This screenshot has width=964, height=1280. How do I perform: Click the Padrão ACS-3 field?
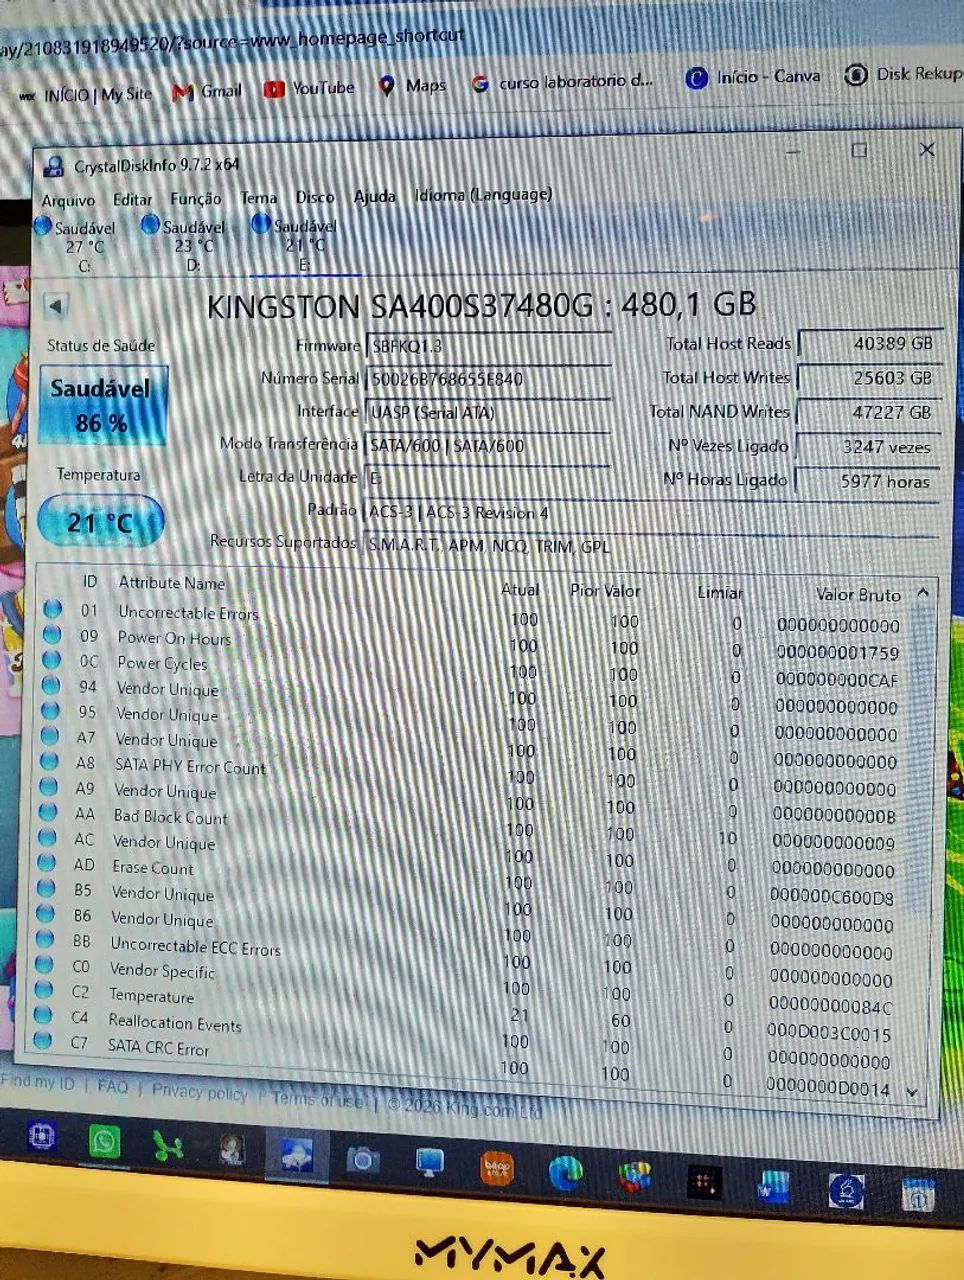[651, 512]
